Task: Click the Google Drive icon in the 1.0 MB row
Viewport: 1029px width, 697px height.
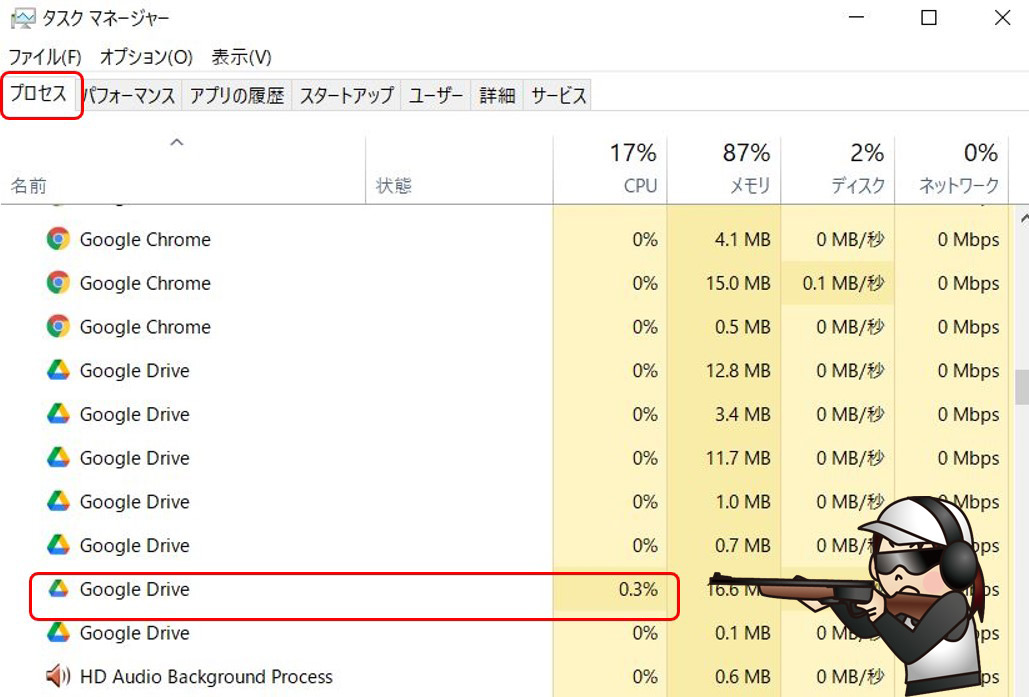Action: [x=58, y=501]
